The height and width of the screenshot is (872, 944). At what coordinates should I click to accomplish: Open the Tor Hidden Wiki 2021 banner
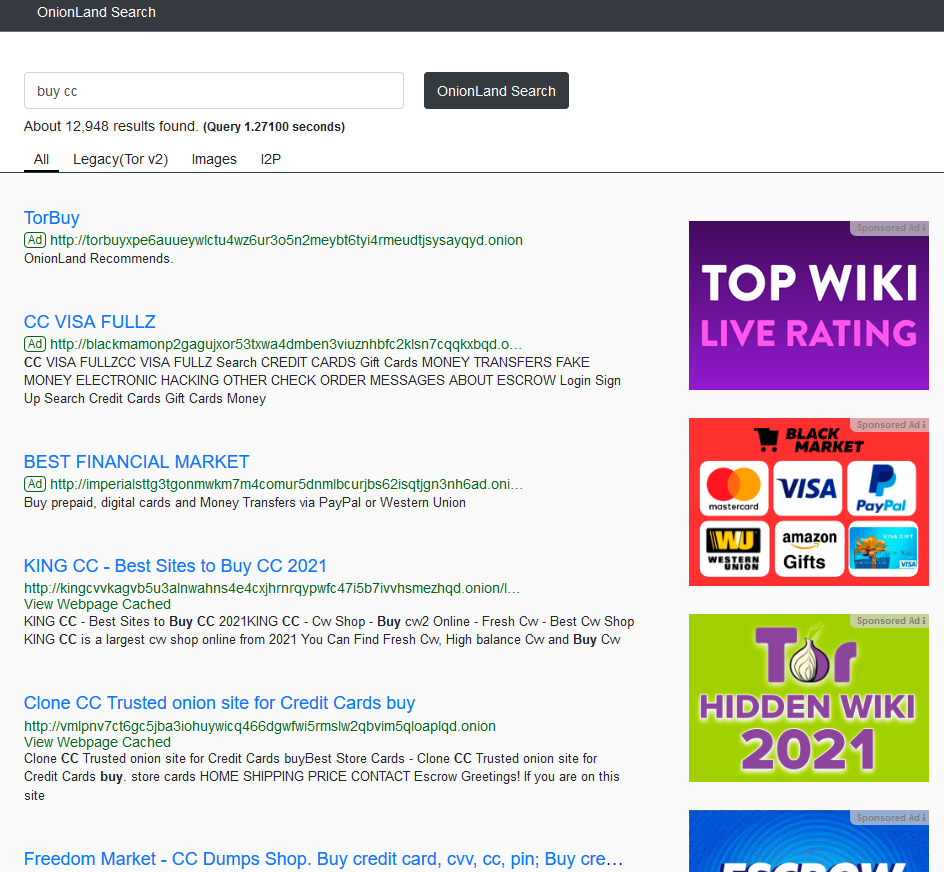808,700
